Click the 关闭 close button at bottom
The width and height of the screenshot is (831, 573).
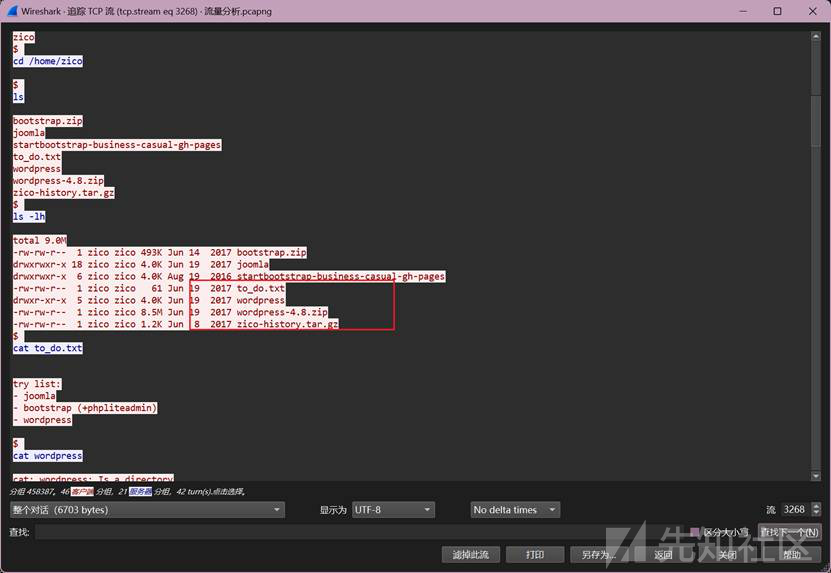727,555
